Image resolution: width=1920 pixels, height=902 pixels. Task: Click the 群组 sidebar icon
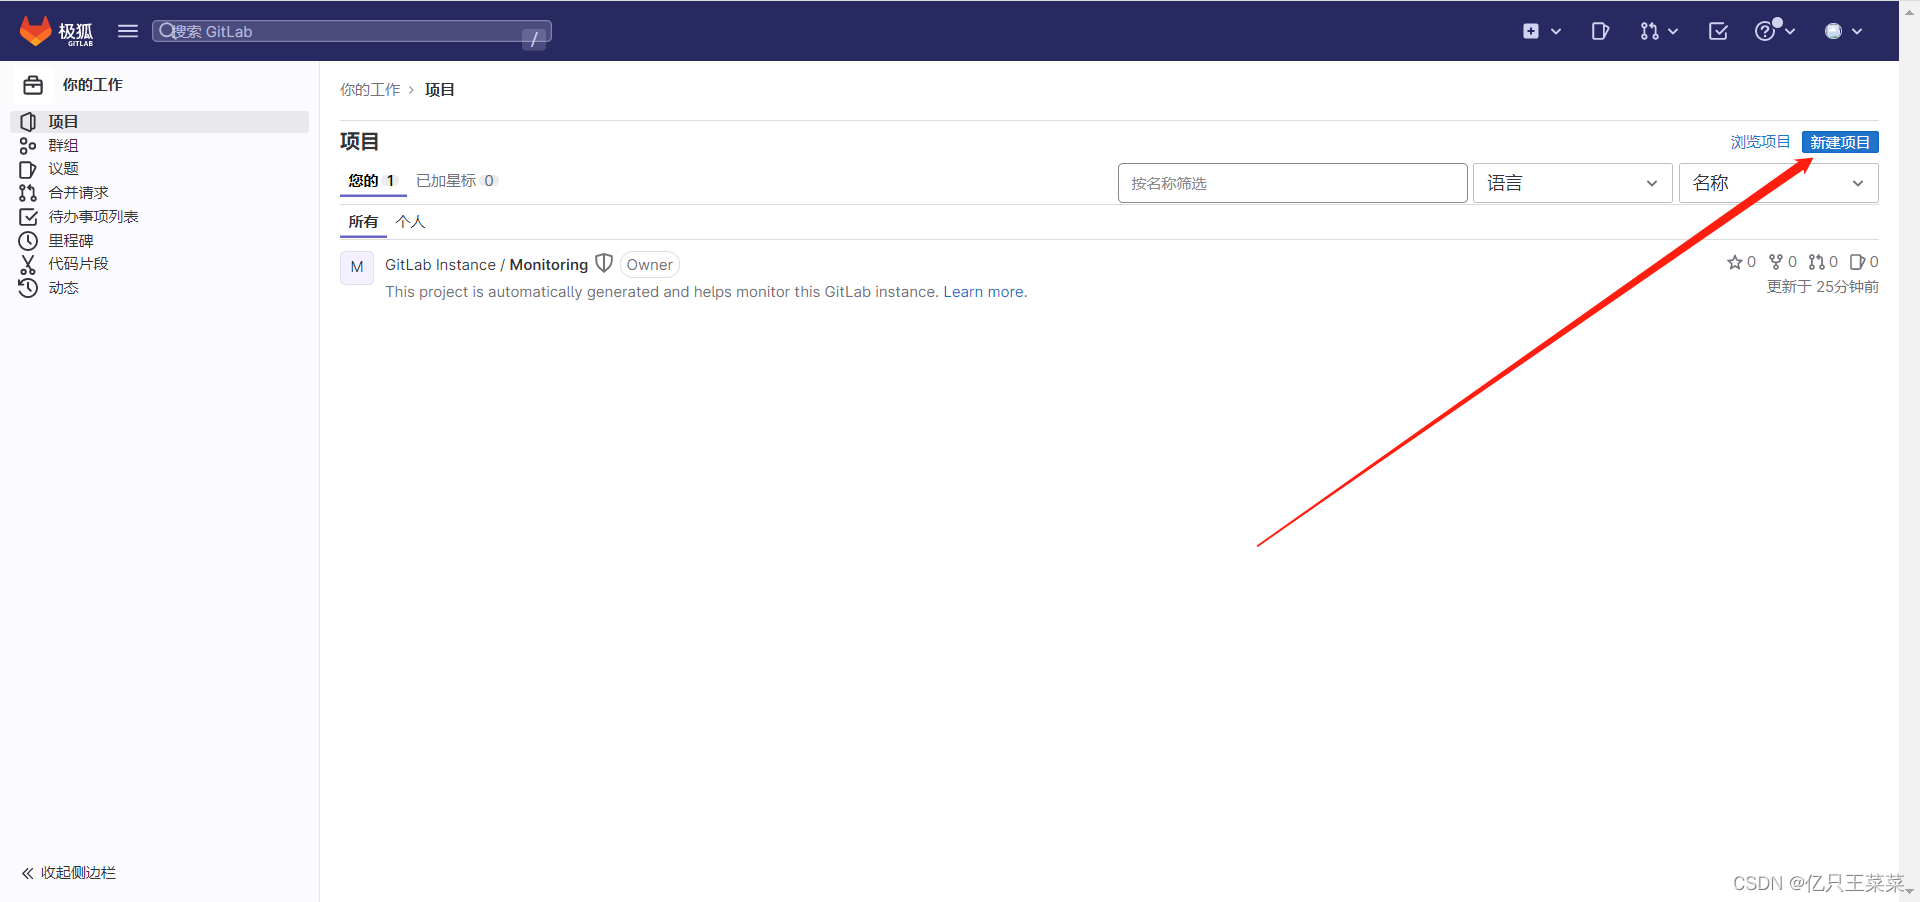pyautogui.click(x=28, y=146)
